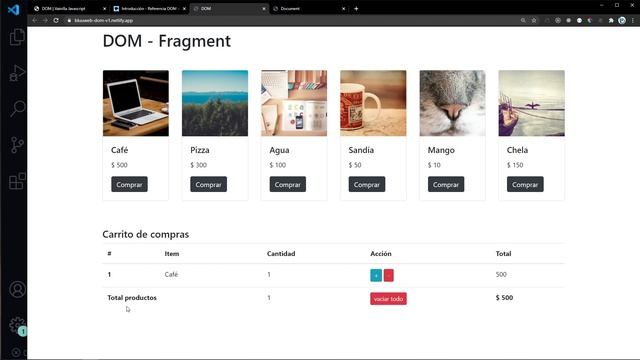
Task: Switch to the 'DOM | Vanilla Javascript' tab
Action: click(68, 9)
